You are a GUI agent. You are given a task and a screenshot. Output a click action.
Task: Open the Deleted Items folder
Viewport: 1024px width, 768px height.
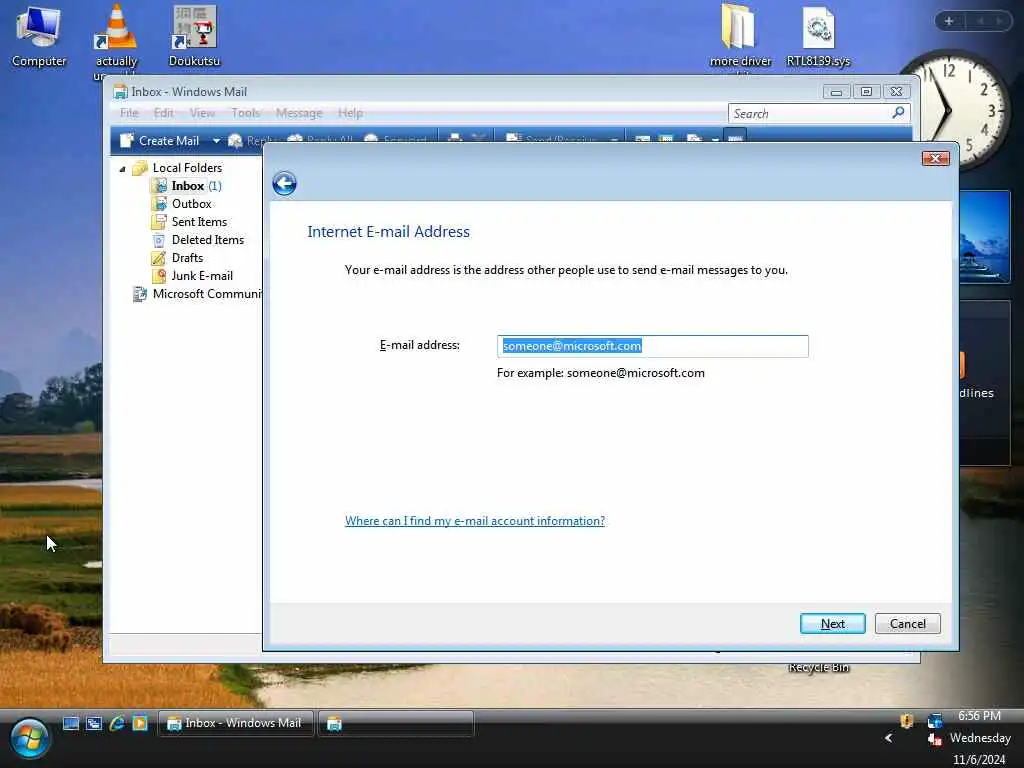coord(198,240)
